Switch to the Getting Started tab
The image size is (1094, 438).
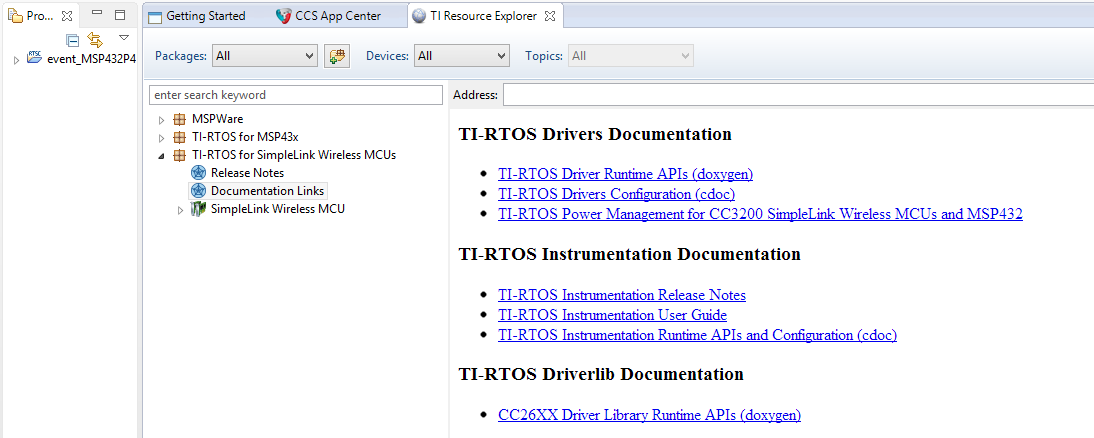206,15
